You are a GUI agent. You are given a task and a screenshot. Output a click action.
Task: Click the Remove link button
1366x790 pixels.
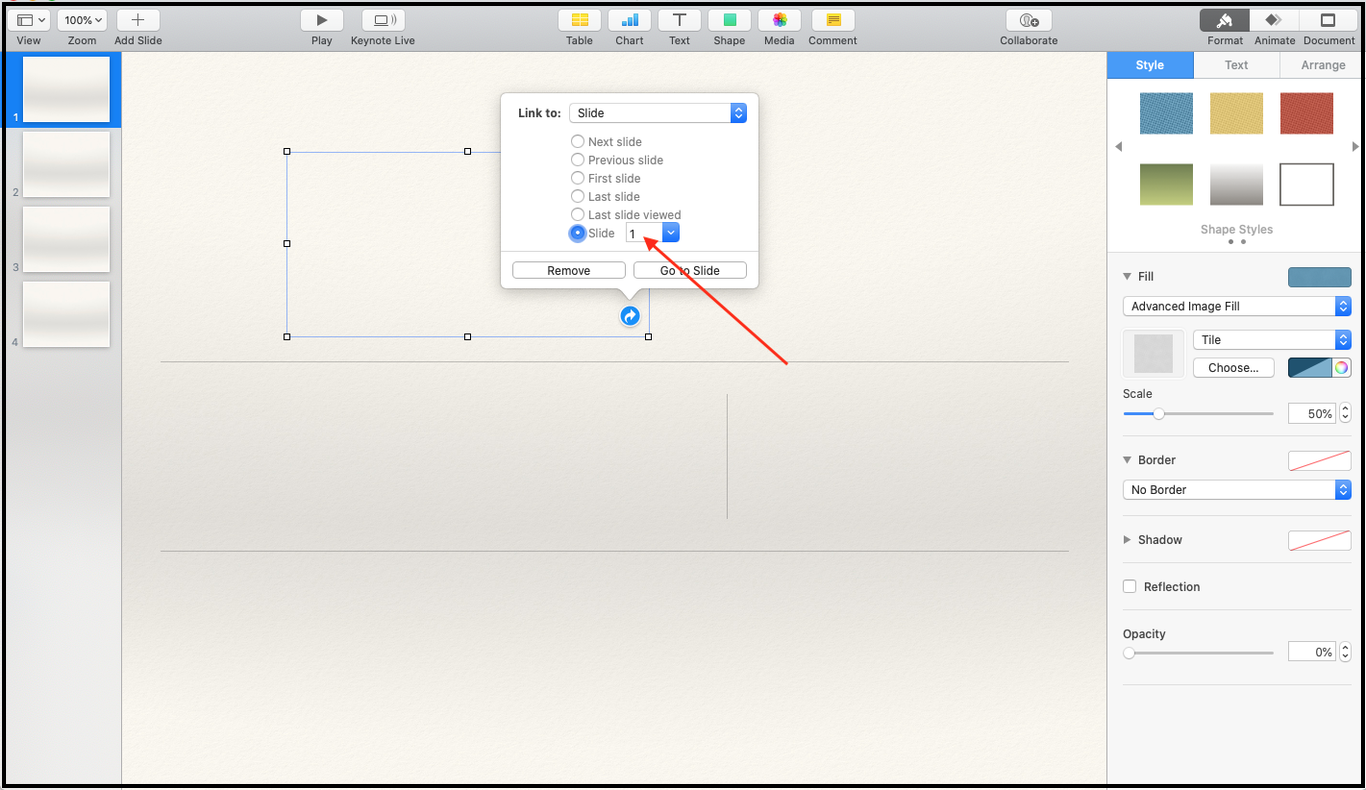click(x=568, y=271)
